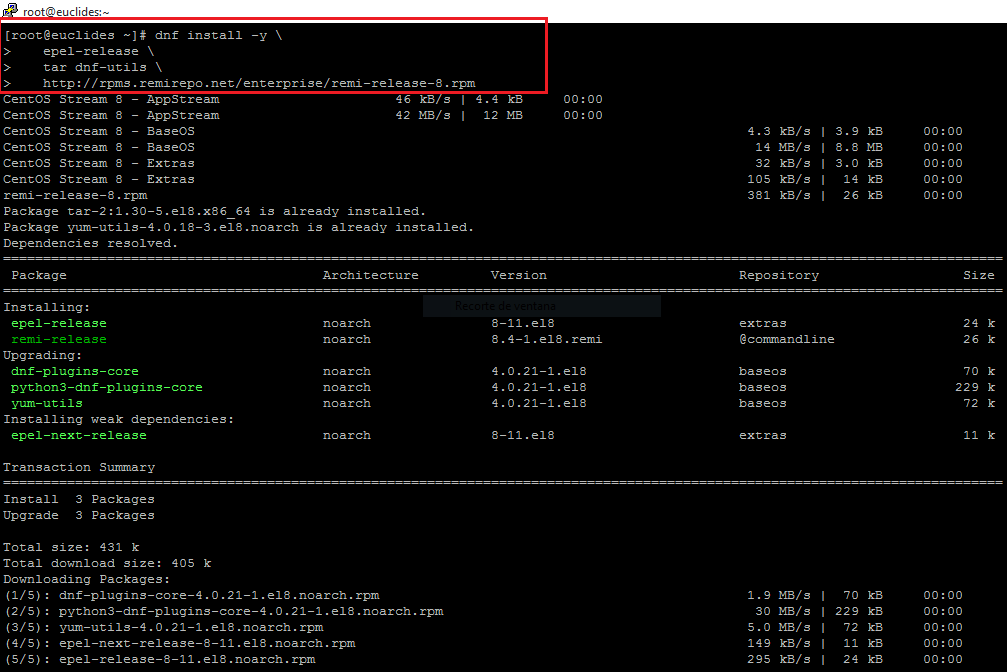Click the Size column header
The image size is (1007, 672).
click(x=978, y=275)
